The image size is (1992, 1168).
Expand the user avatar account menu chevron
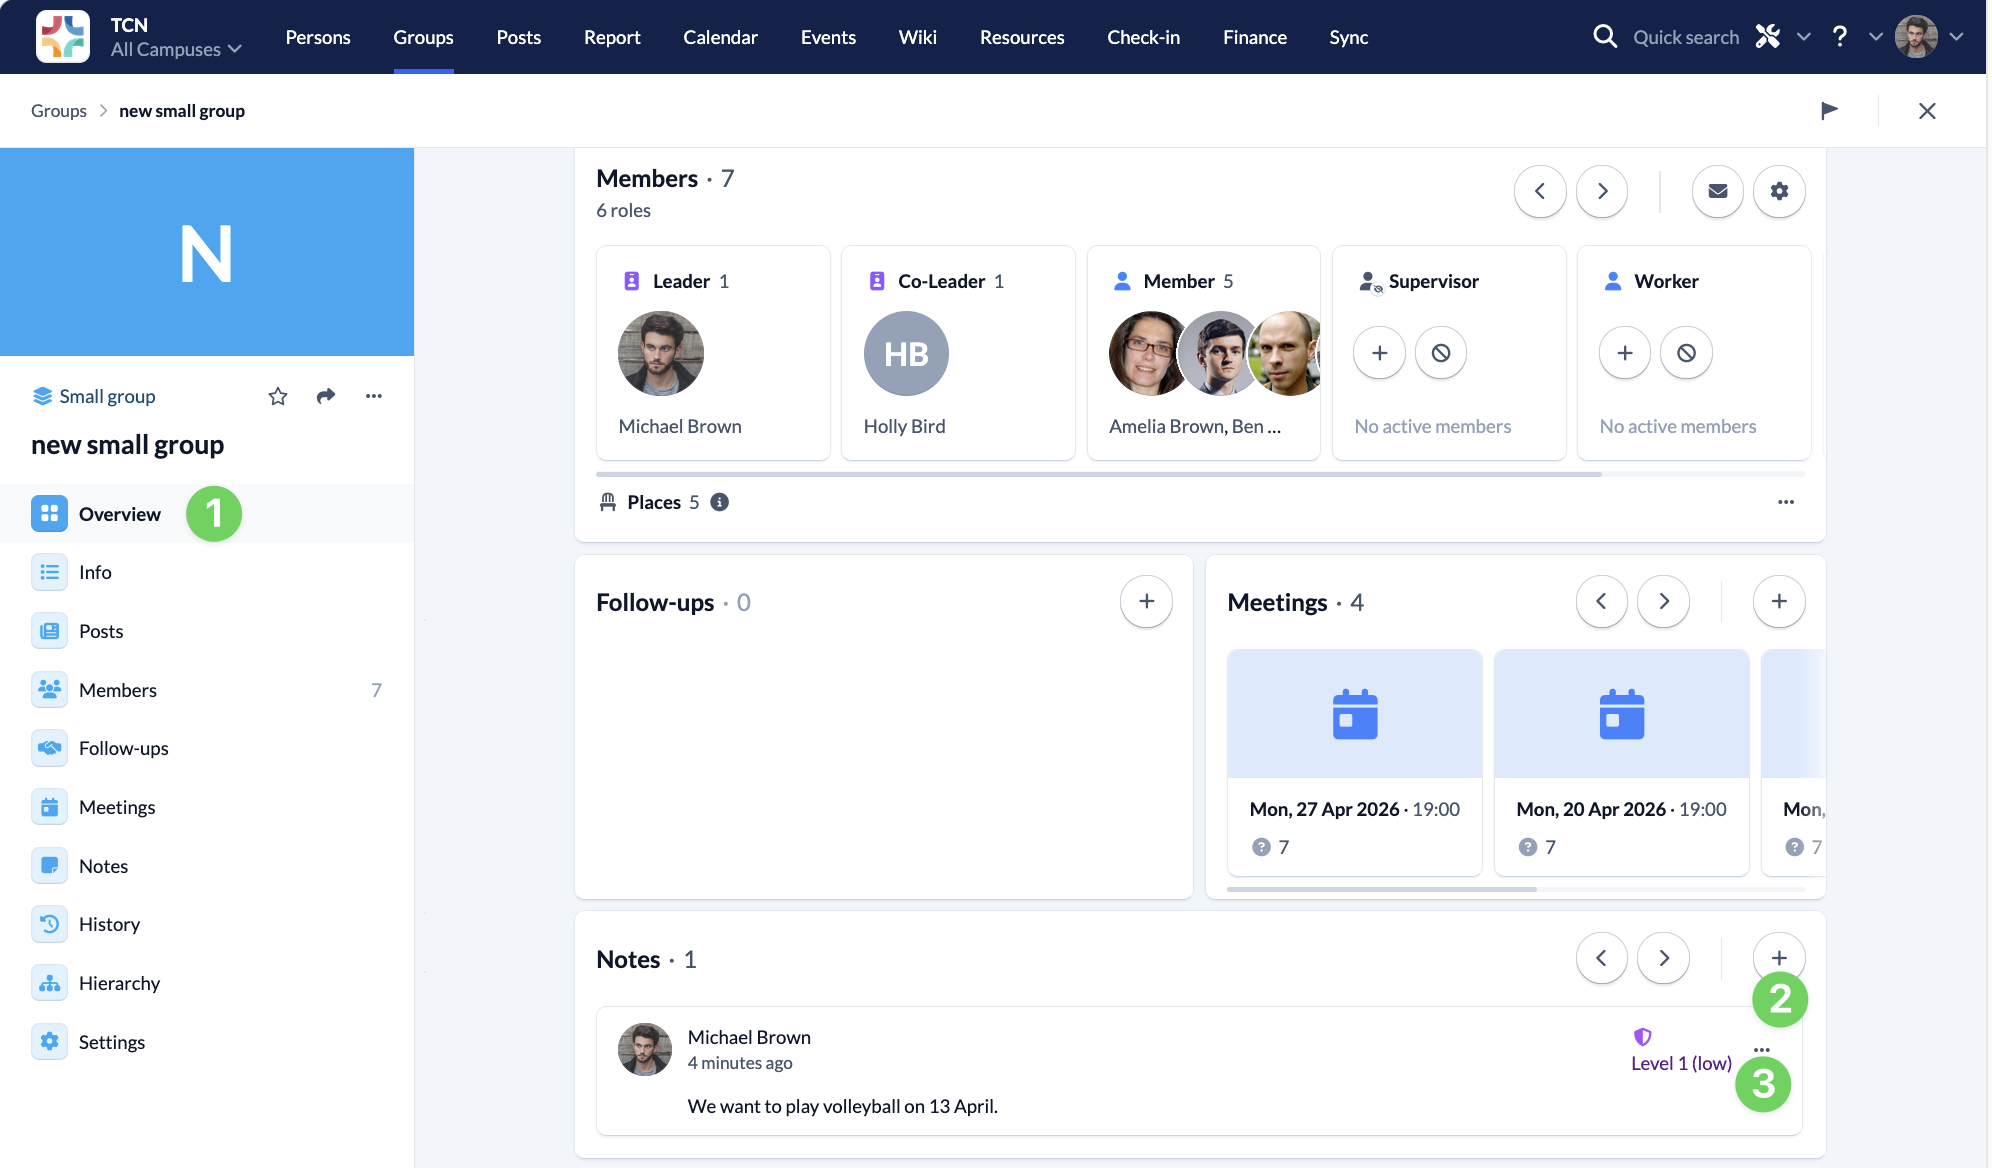click(x=1956, y=37)
